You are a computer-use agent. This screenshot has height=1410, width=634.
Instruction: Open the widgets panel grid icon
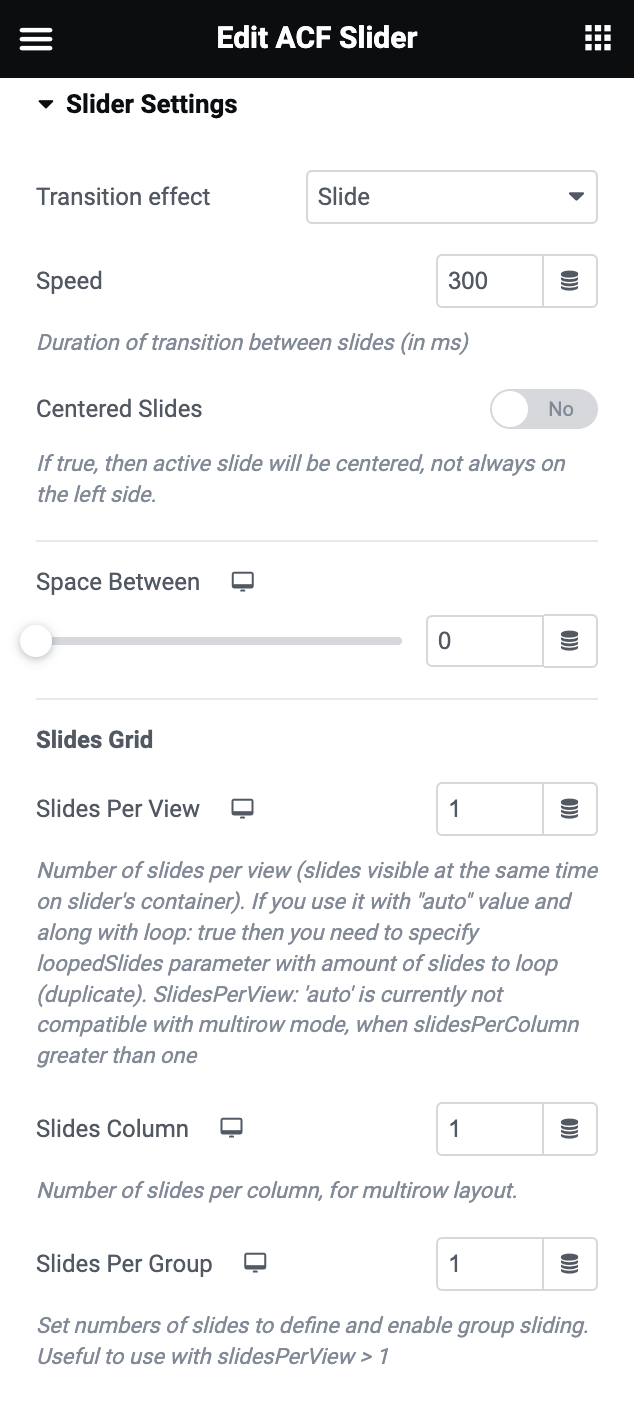coord(598,37)
